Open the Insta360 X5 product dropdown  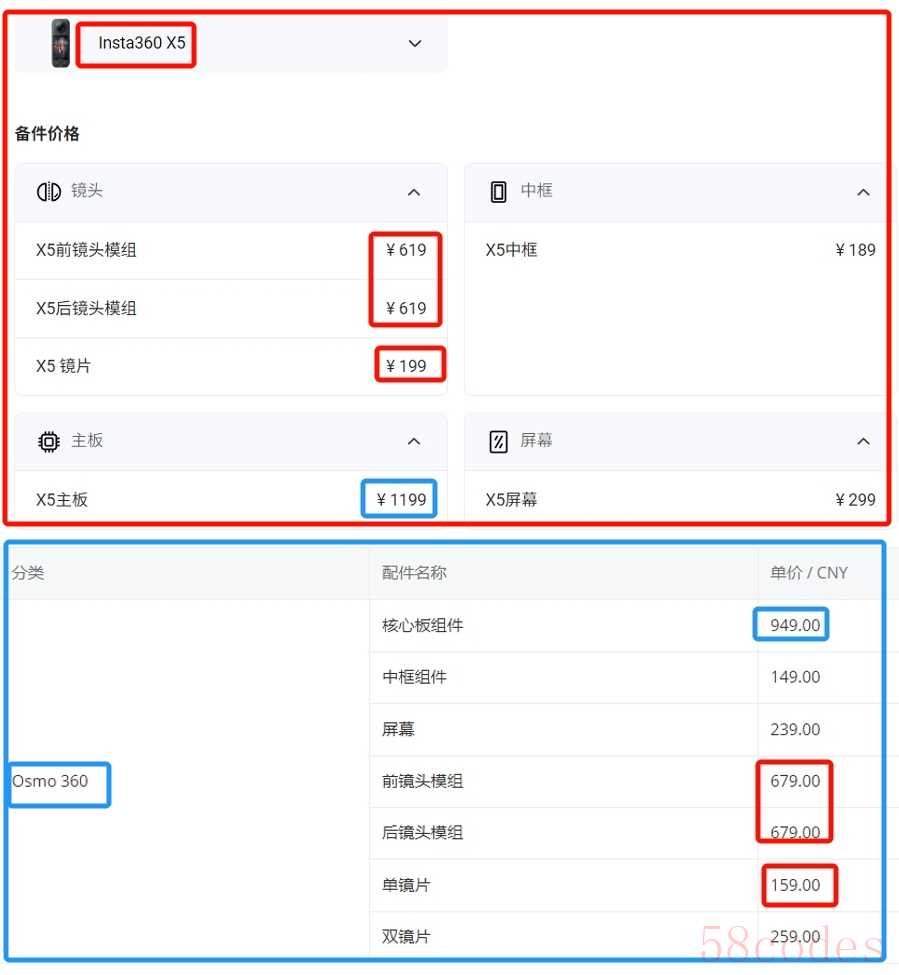click(x=230, y=44)
